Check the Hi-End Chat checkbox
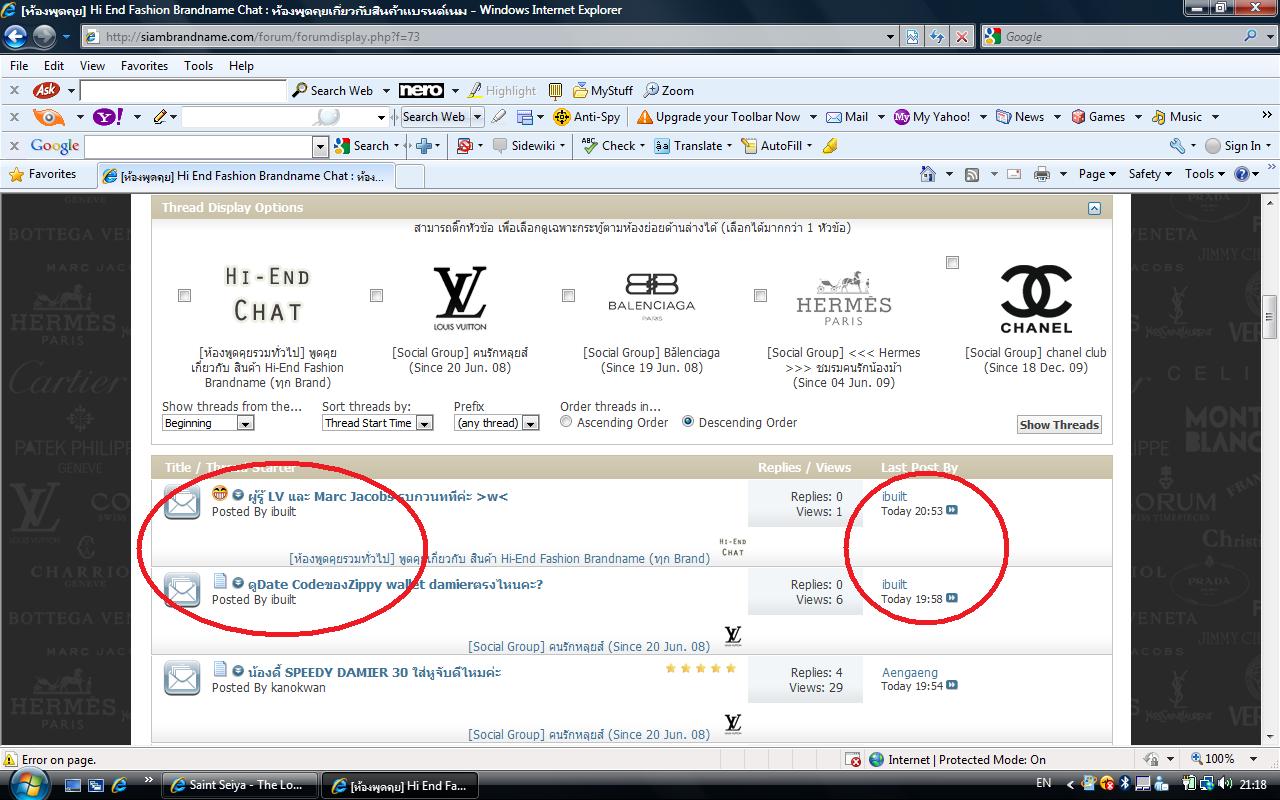 [184, 295]
